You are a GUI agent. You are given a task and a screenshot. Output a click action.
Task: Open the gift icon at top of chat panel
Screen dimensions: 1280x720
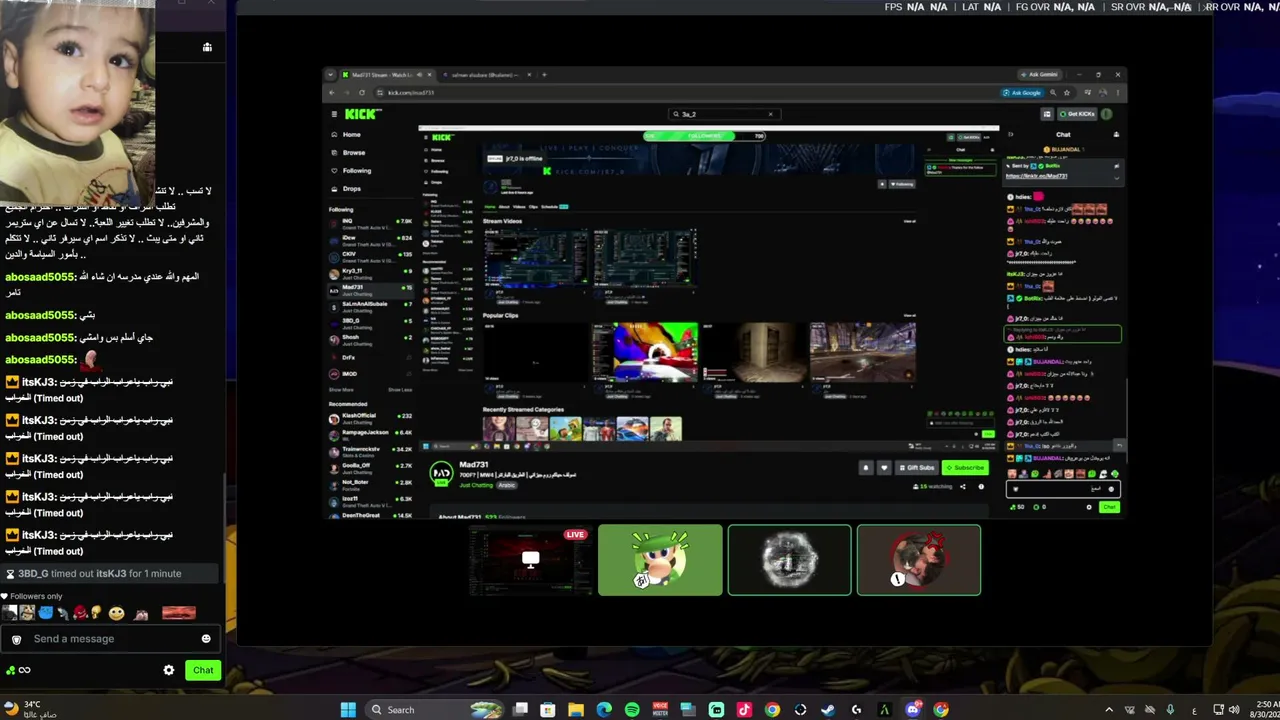pyautogui.click(x=207, y=47)
